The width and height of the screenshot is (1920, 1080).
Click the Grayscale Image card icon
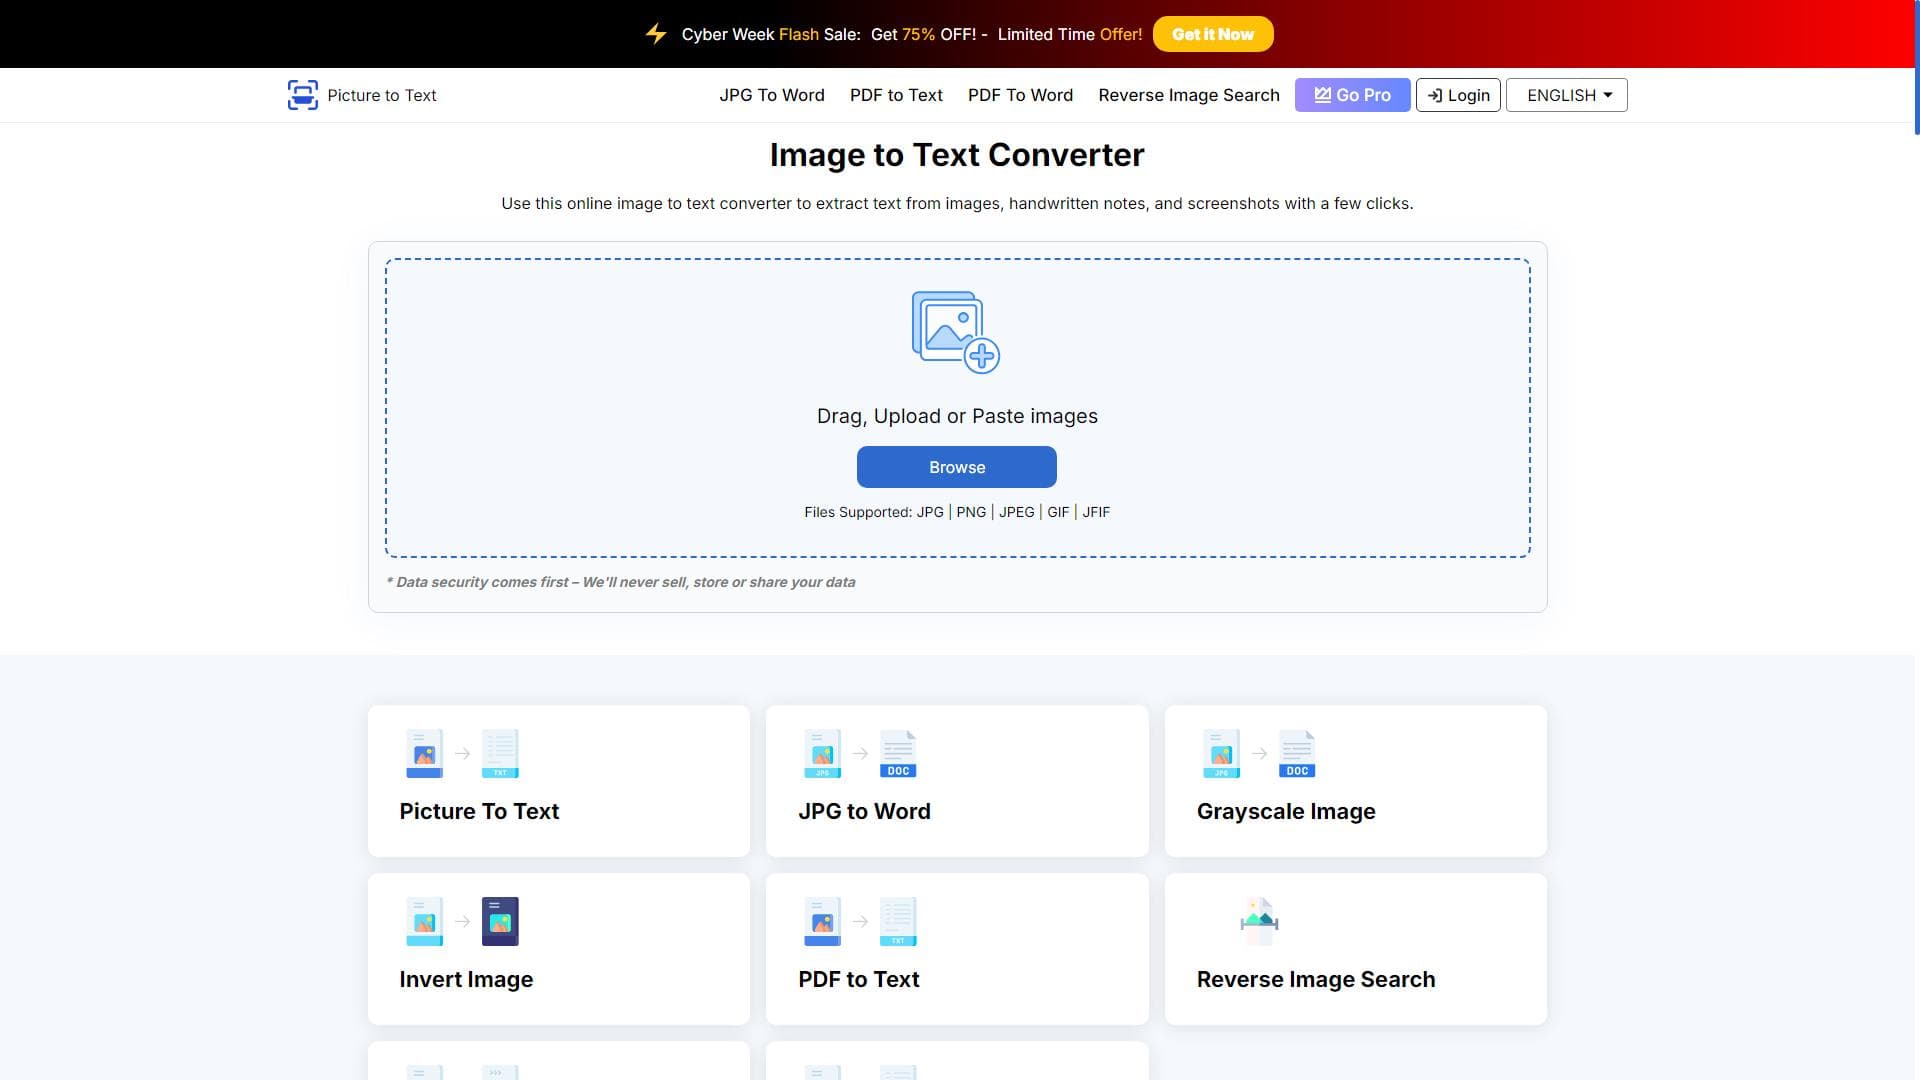click(1259, 753)
